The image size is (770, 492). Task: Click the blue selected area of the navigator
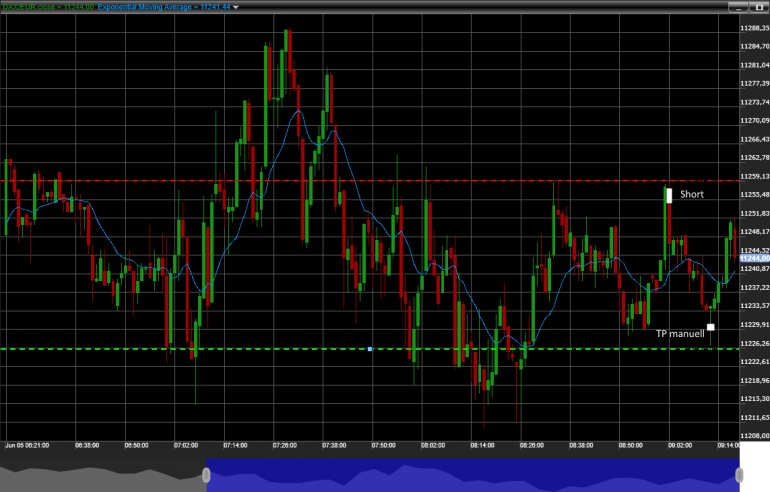(x=472, y=475)
